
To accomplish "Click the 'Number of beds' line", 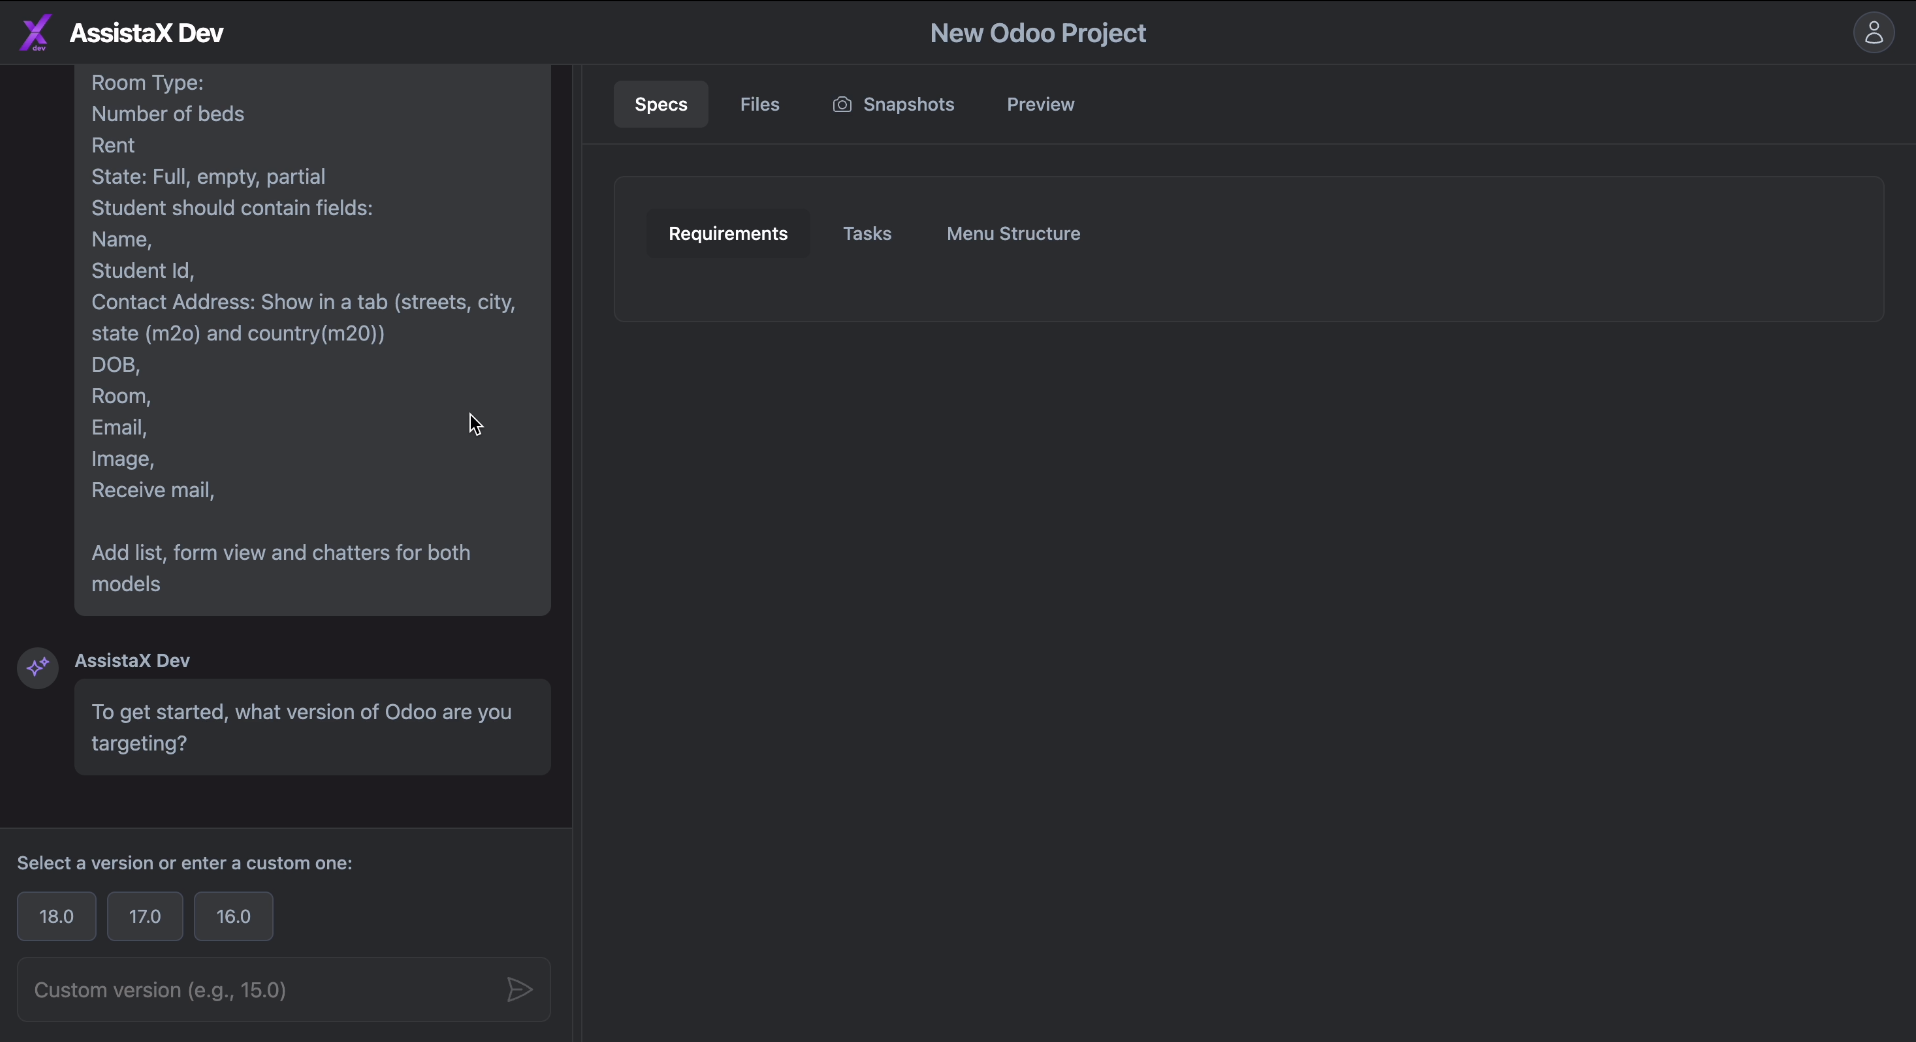I will pos(168,114).
